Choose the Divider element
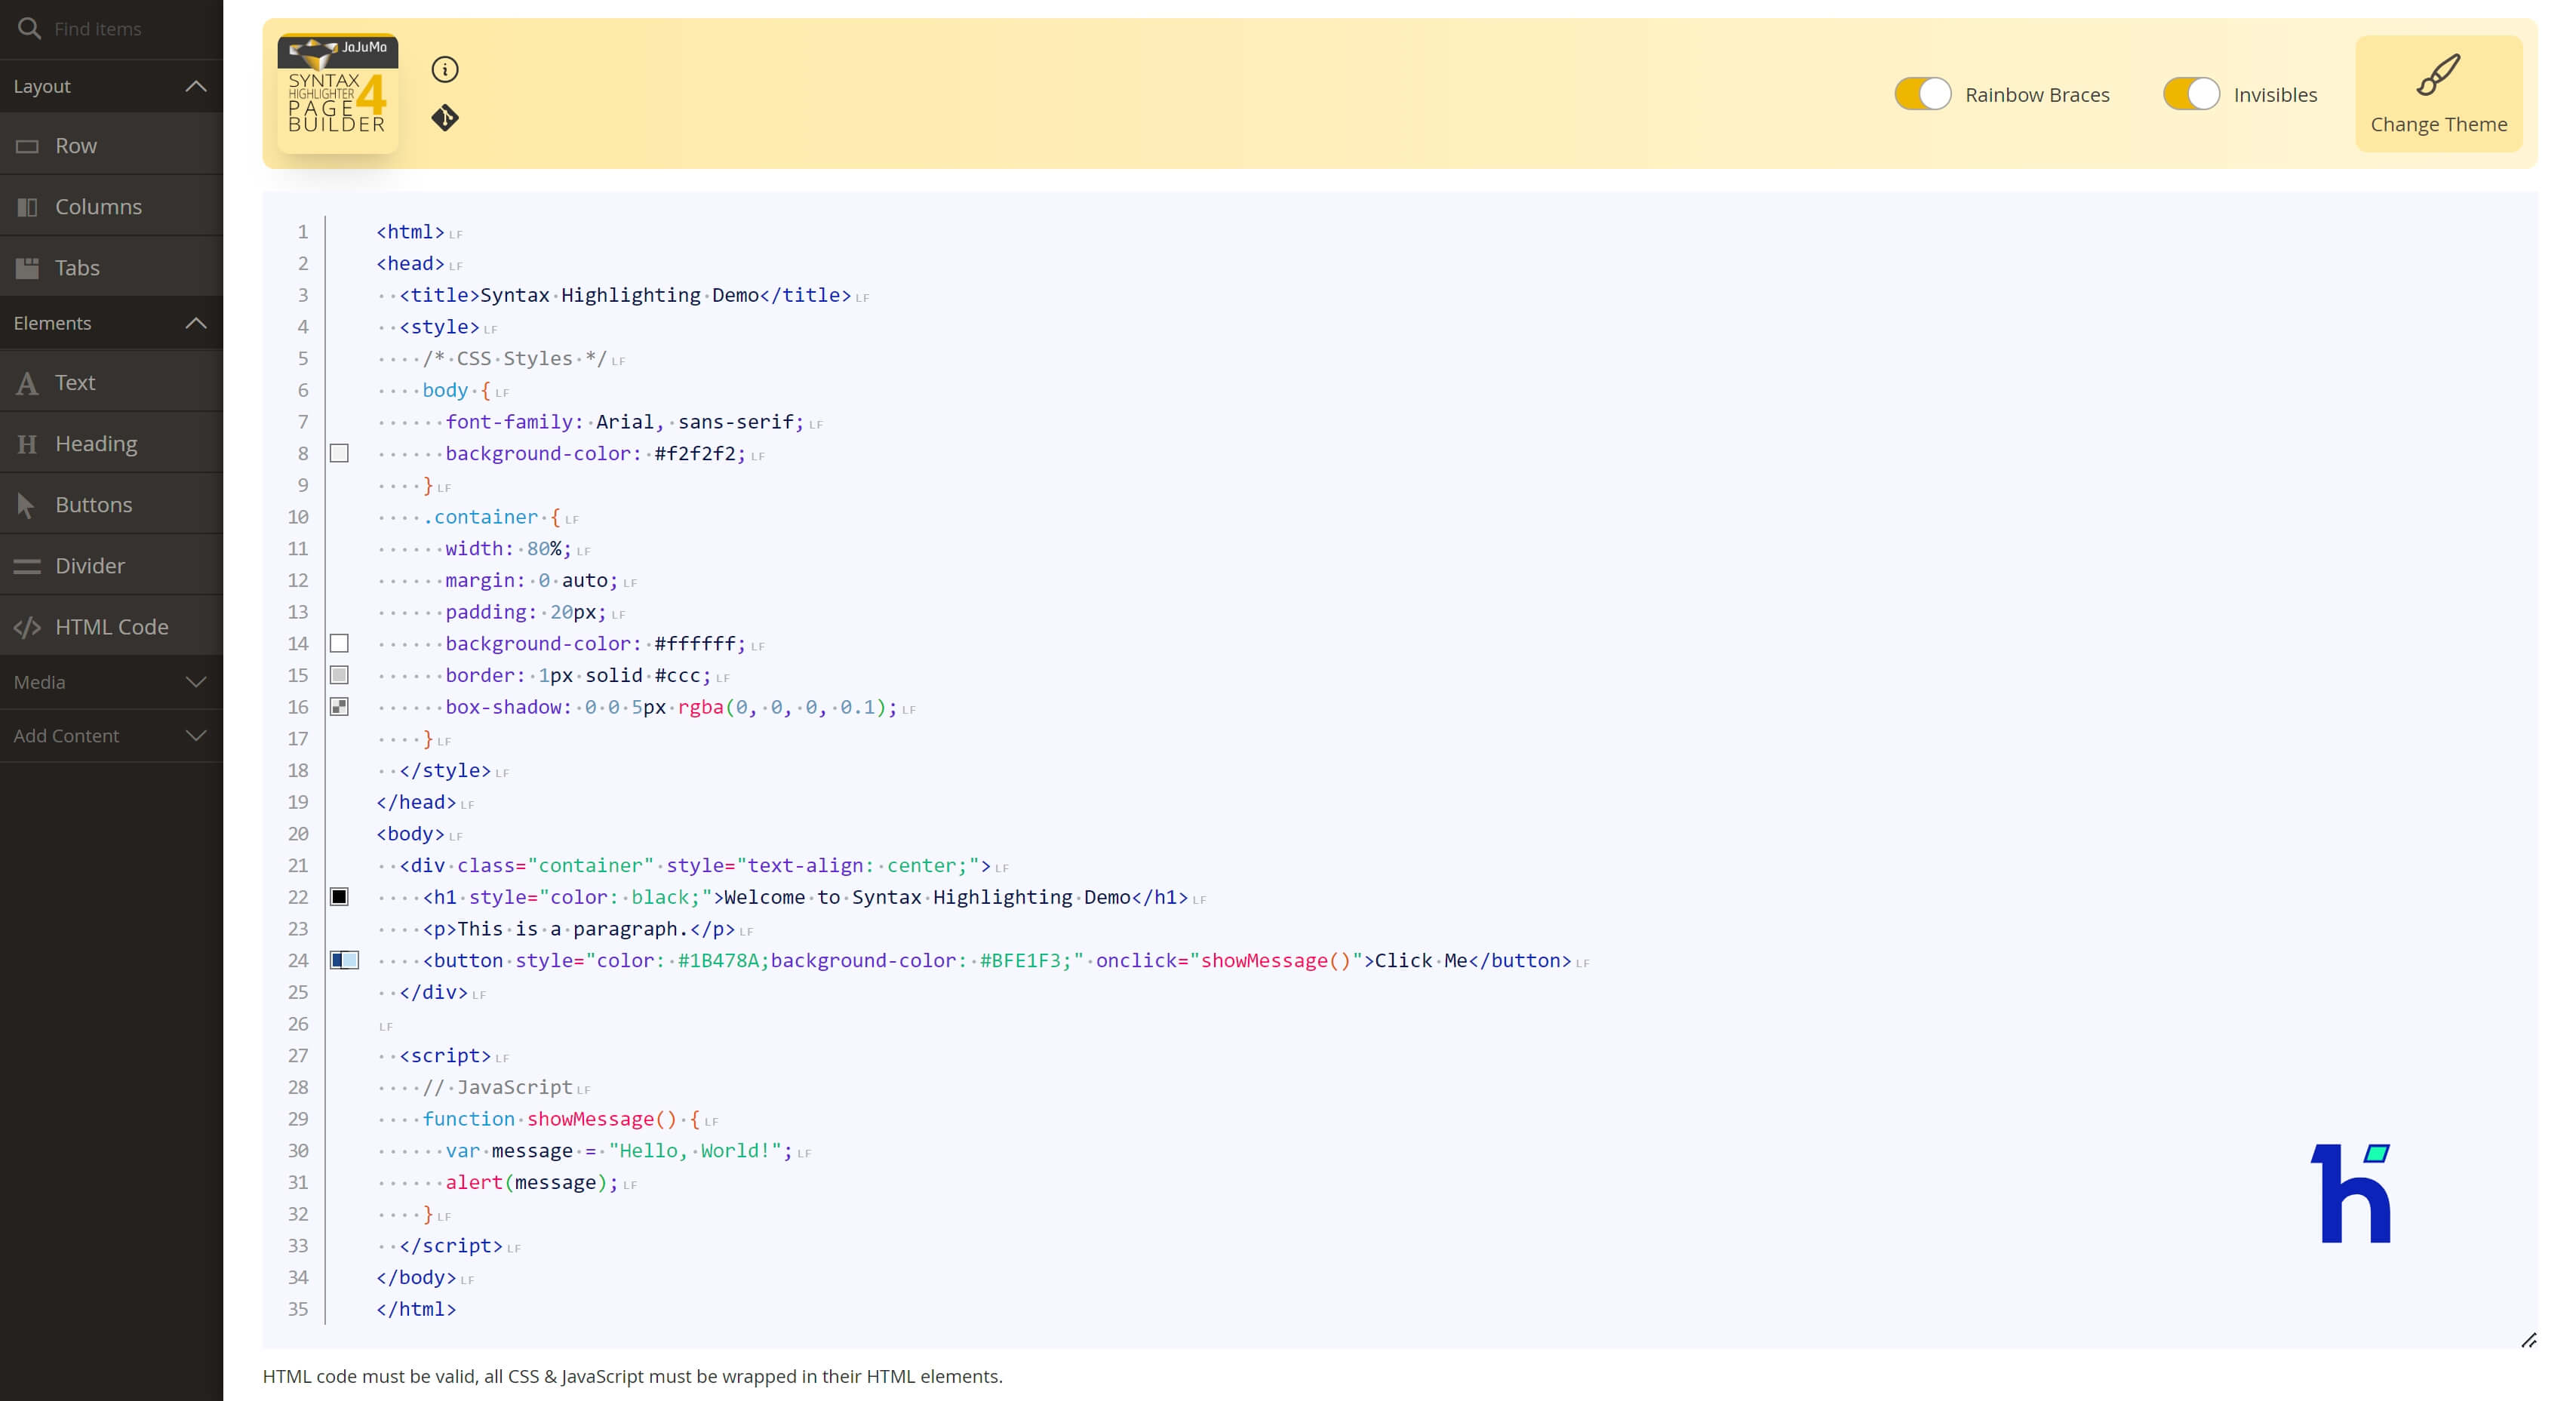The width and height of the screenshot is (2576, 1401). tap(111, 565)
